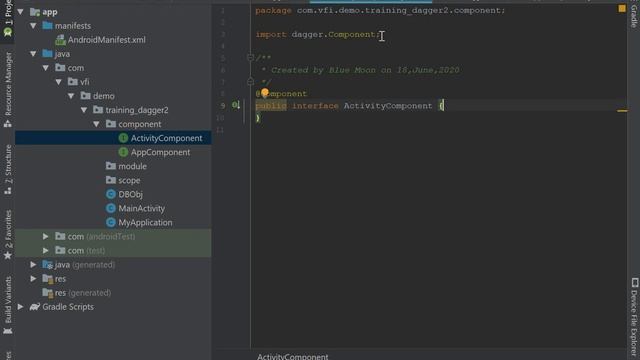
Task: Click the scope package folder icon
Action: (x=111, y=180)
